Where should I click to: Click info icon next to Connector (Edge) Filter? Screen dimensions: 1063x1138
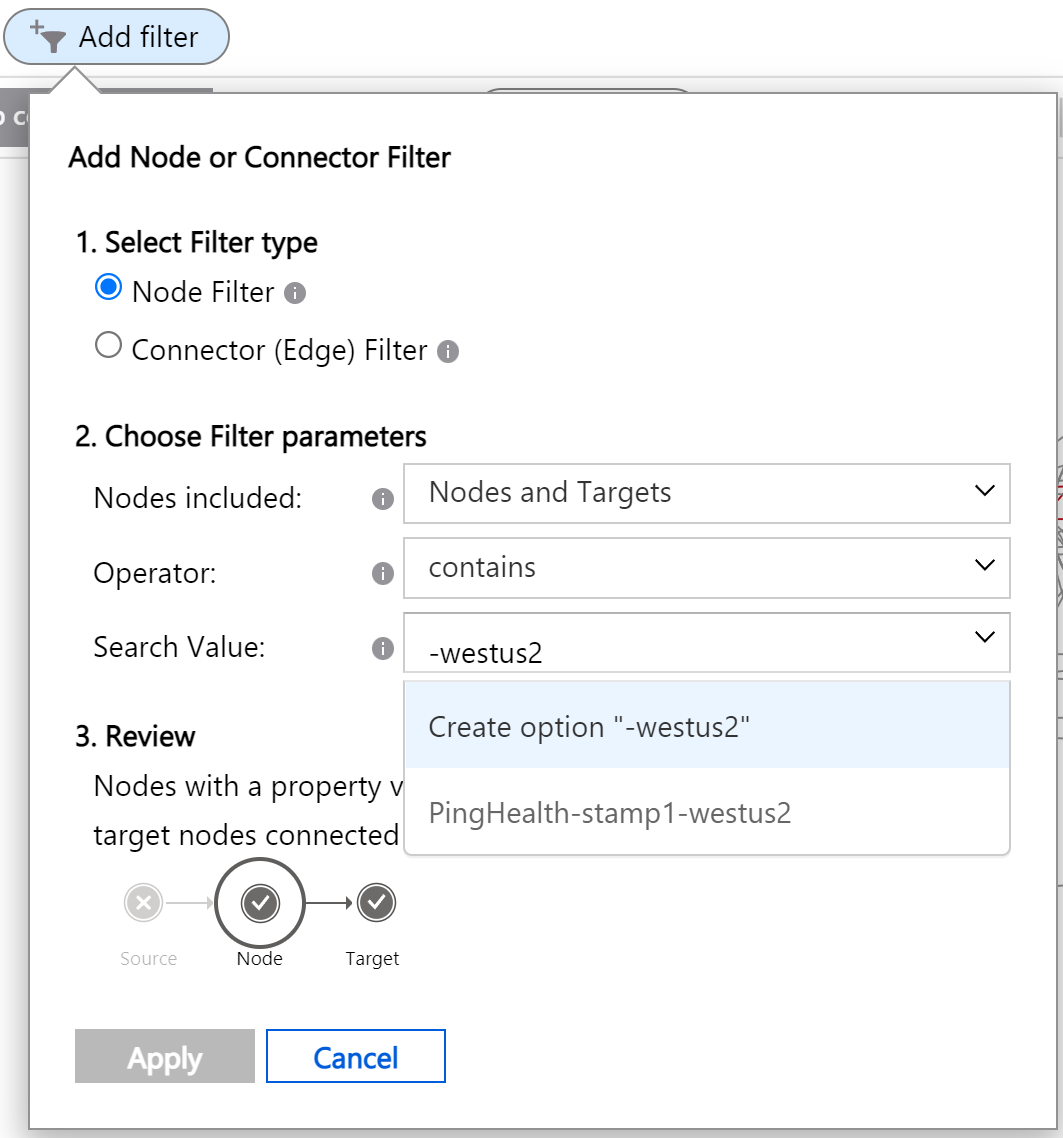[x=449, y=352]
